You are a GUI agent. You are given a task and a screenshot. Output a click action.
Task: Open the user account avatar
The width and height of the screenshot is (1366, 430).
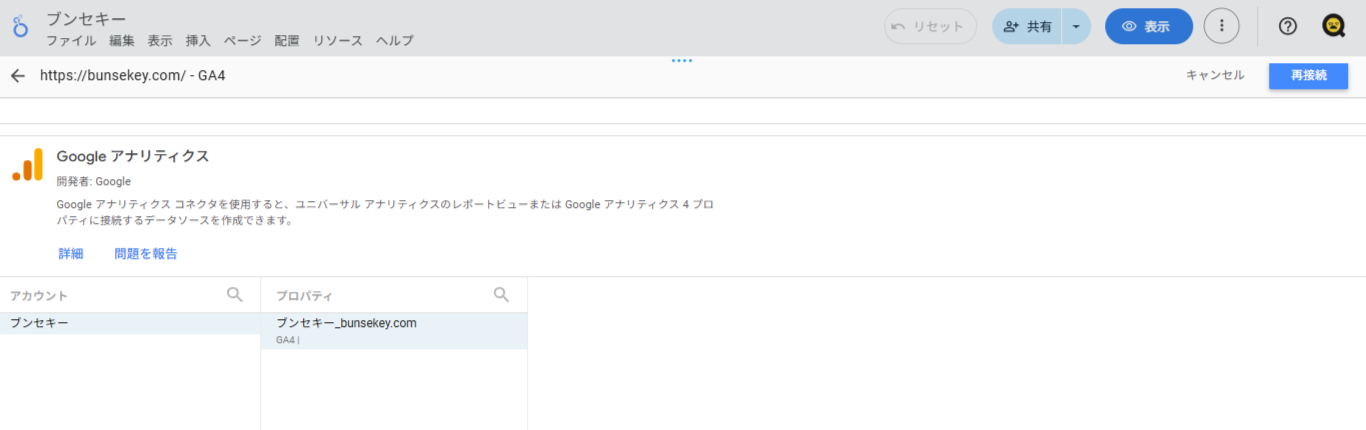tap(1334, 27)
